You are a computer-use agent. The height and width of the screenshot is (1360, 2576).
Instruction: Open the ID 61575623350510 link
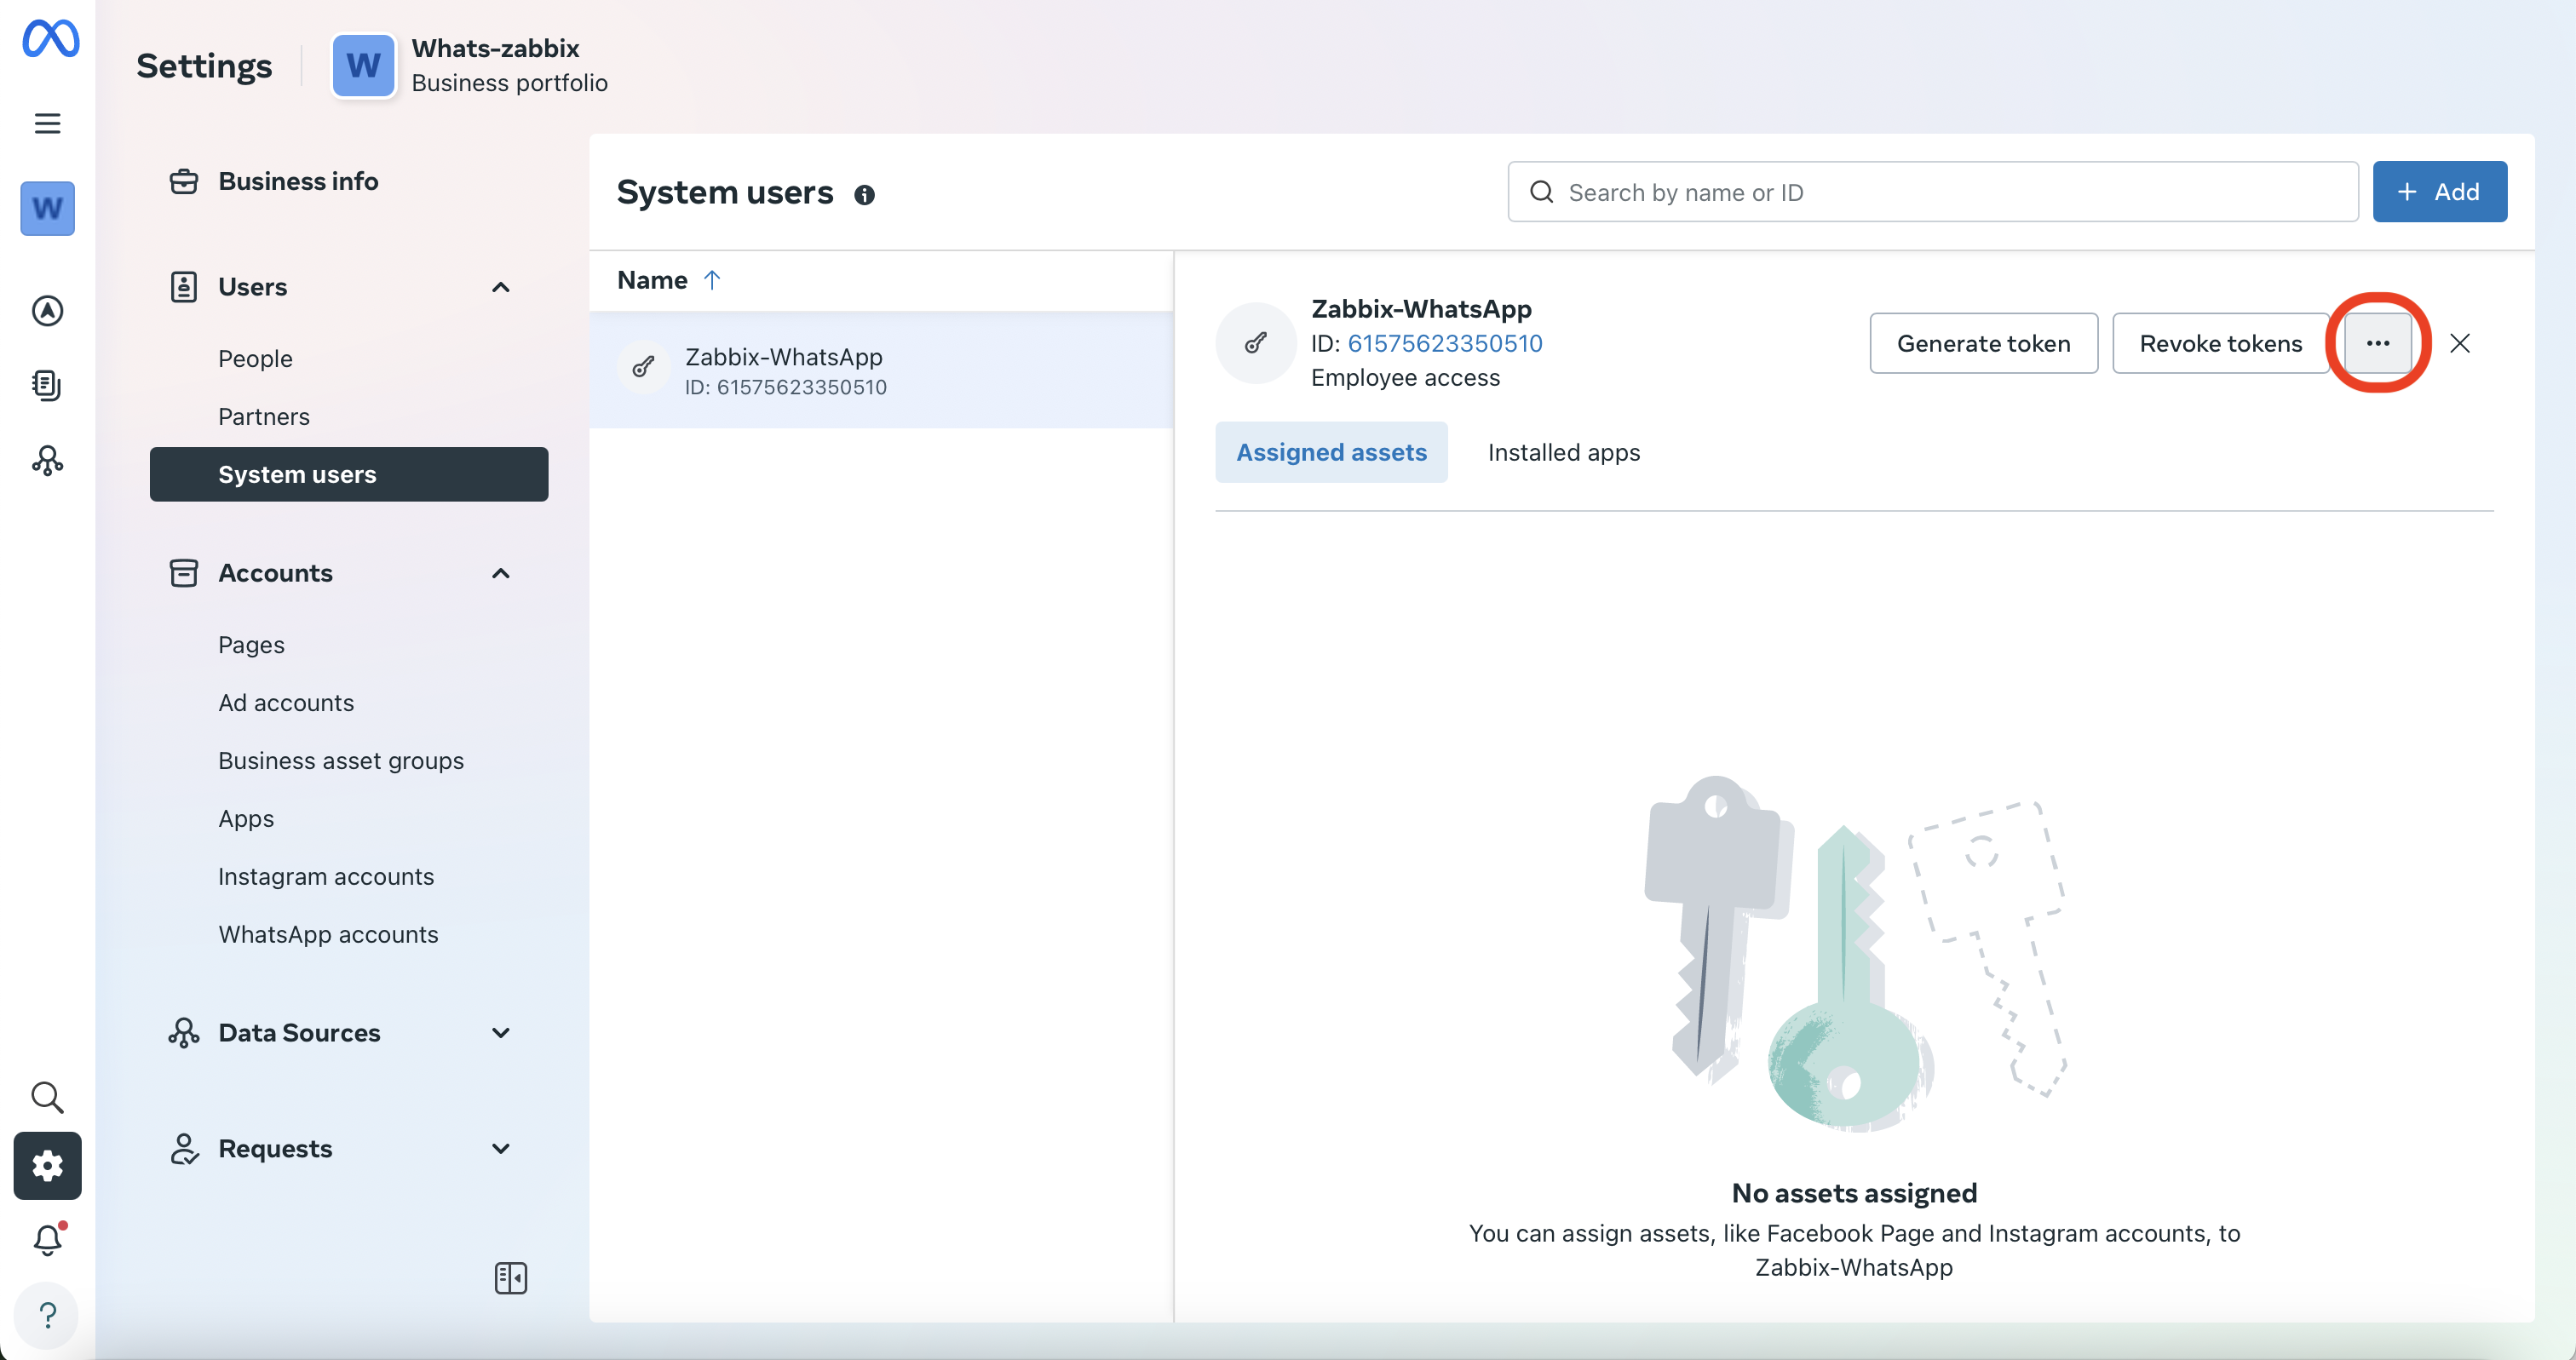[x=1445, y=343]
